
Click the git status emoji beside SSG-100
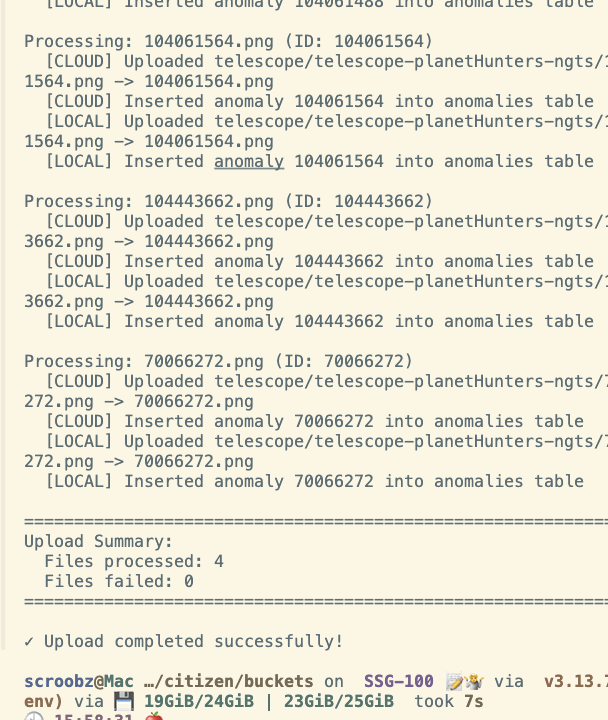[x=457, y=682]
